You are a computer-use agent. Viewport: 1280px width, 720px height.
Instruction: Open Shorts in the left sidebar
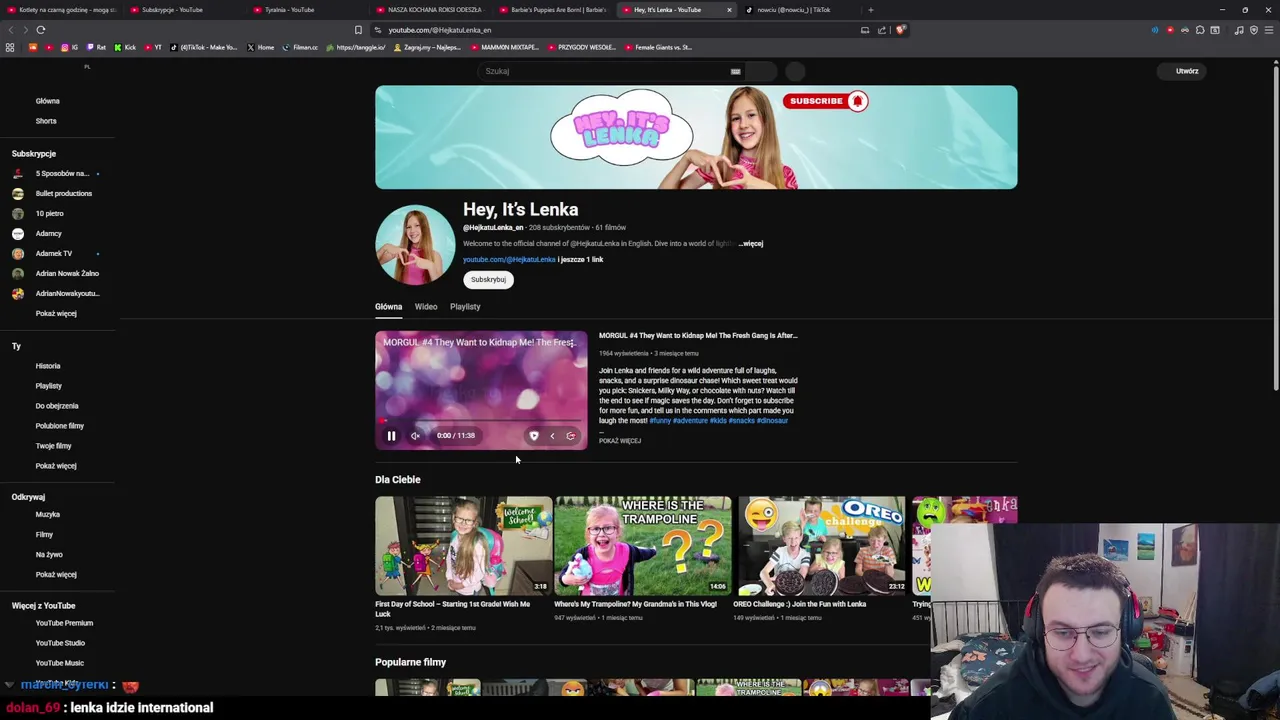pyautogui.click(x=46, y=121)
